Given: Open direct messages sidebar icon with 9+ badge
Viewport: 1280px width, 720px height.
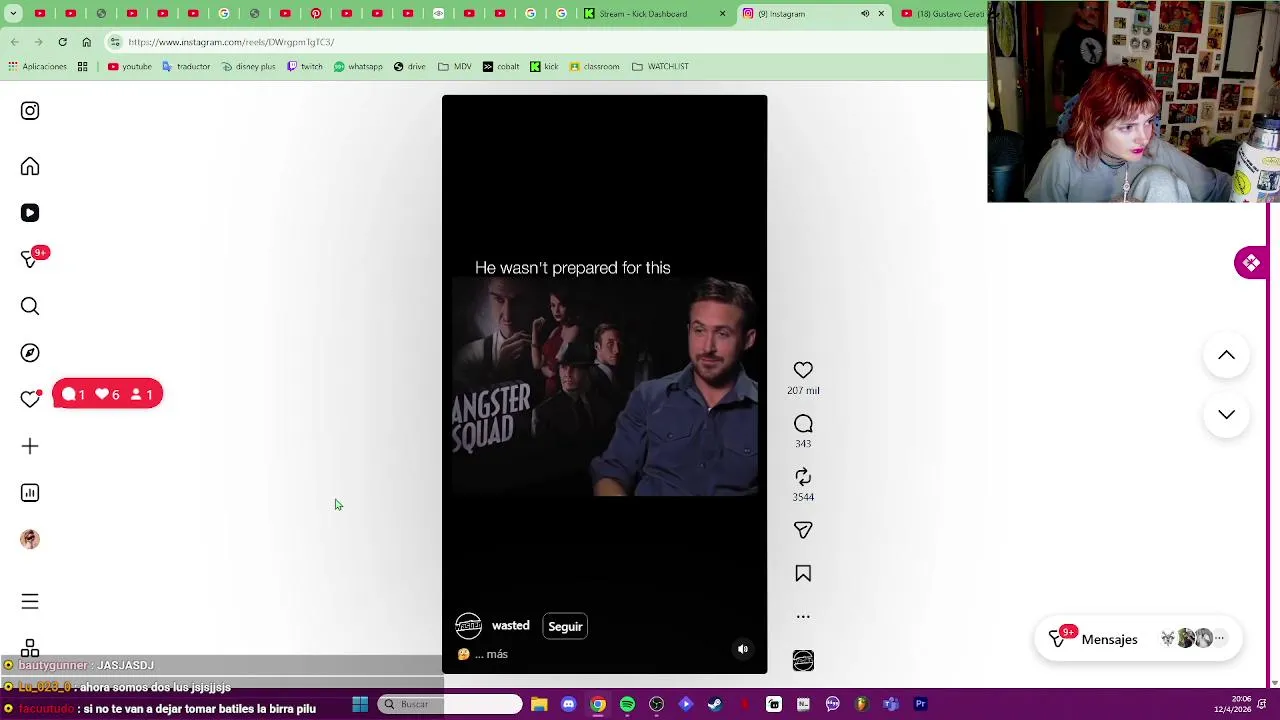Looking at the screenshot, I should pyautogui.click(x=30, y=259).
